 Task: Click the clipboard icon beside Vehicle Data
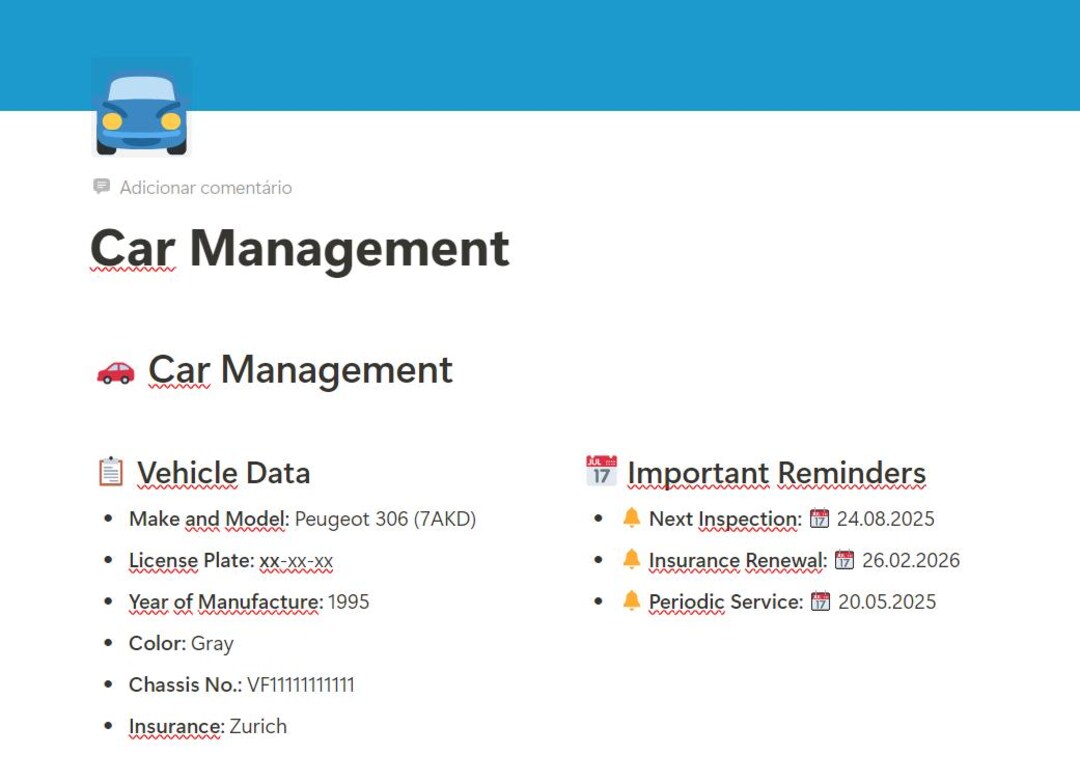coord(111,472)
